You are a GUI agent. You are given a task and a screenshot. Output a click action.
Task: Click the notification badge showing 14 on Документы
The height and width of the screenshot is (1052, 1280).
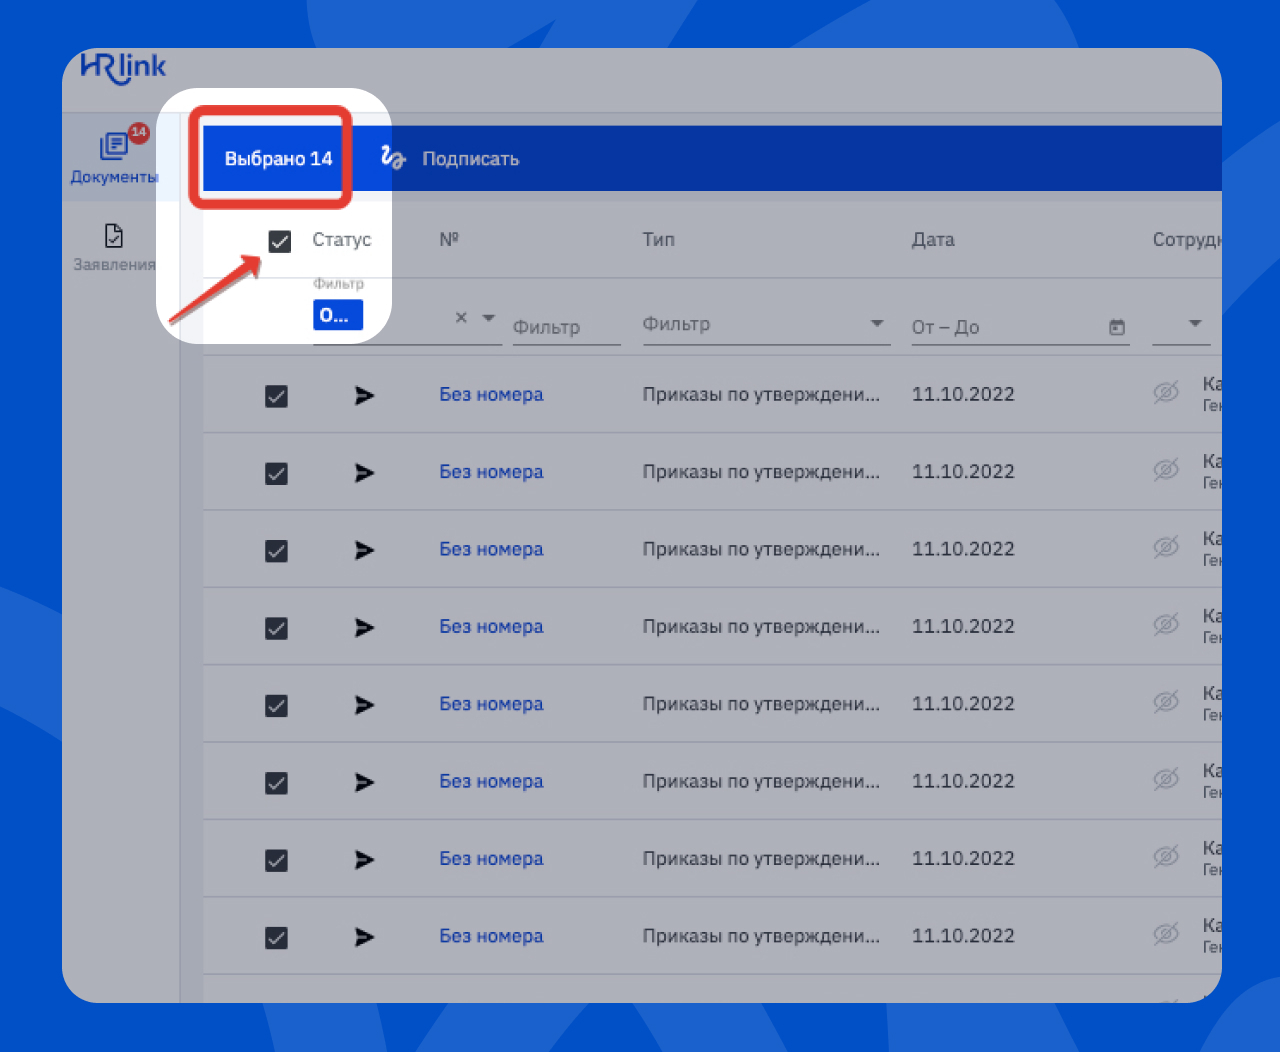(139, 131)
